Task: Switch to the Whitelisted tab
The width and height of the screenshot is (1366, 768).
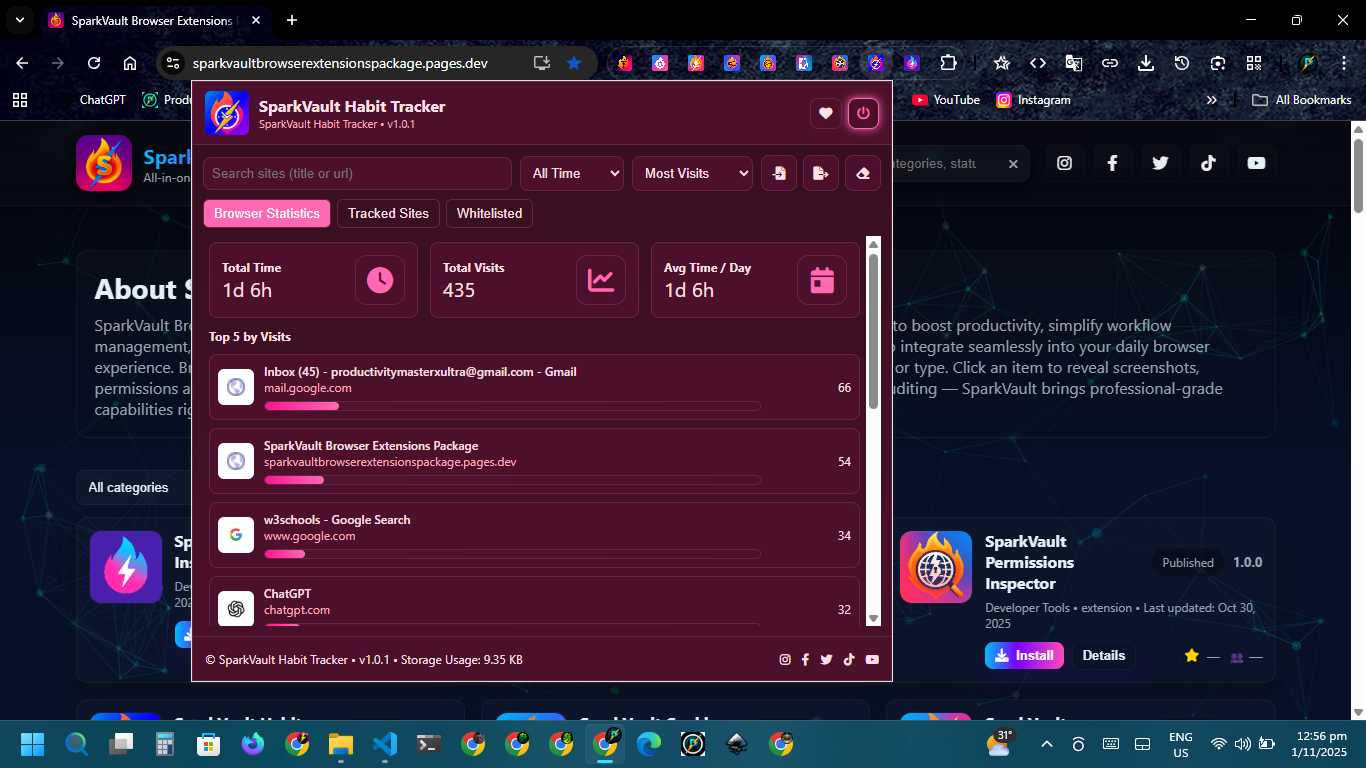Action: click(489, 213)
